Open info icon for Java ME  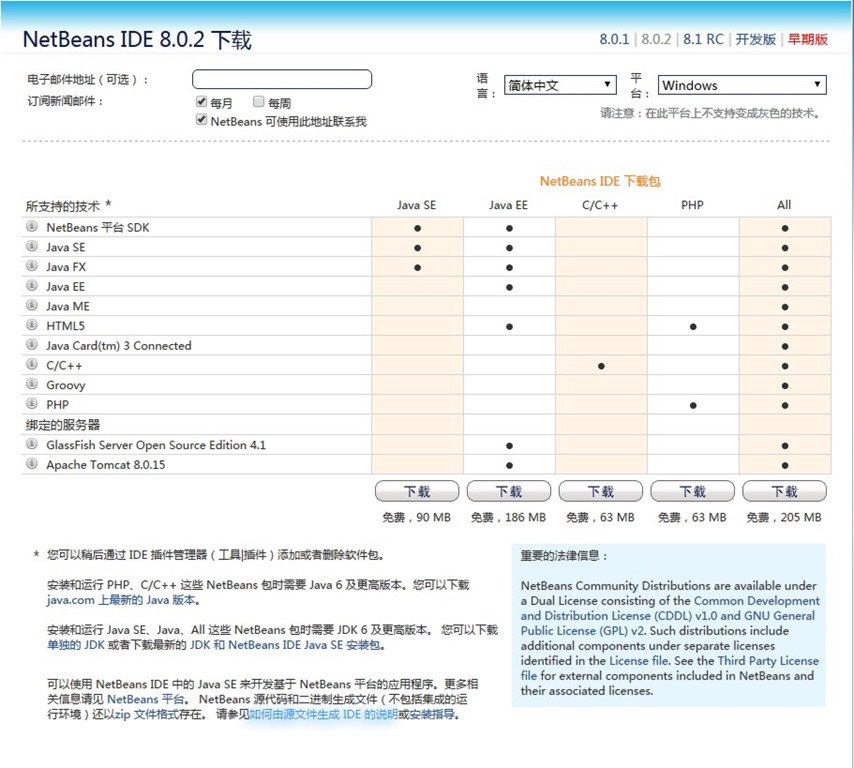point(32,304)
